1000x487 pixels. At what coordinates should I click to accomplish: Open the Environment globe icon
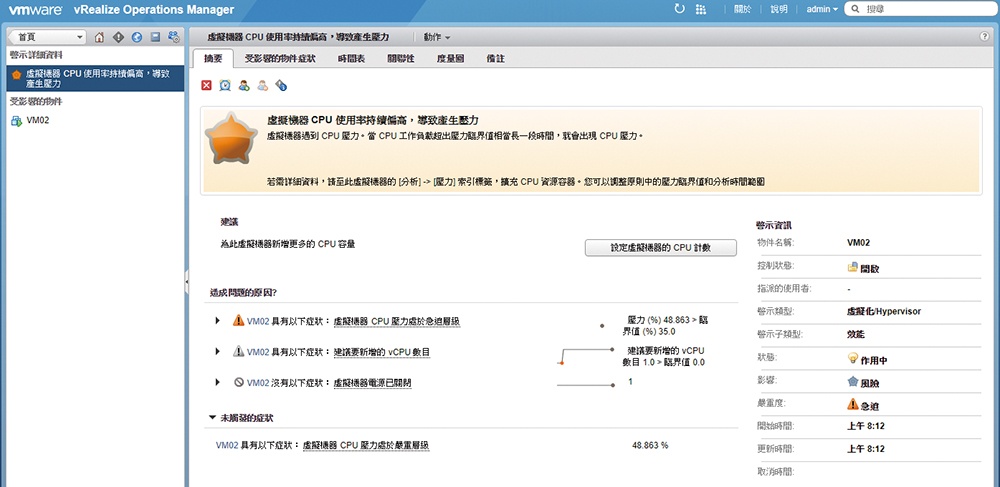pos(136,37)
